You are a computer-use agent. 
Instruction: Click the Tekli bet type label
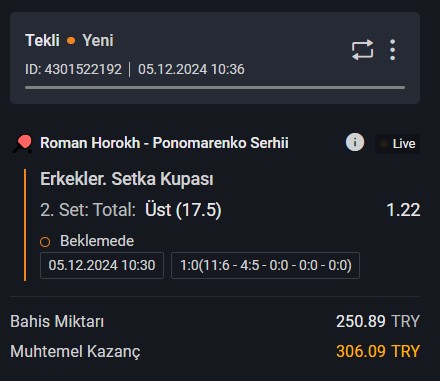pos(42,41)
